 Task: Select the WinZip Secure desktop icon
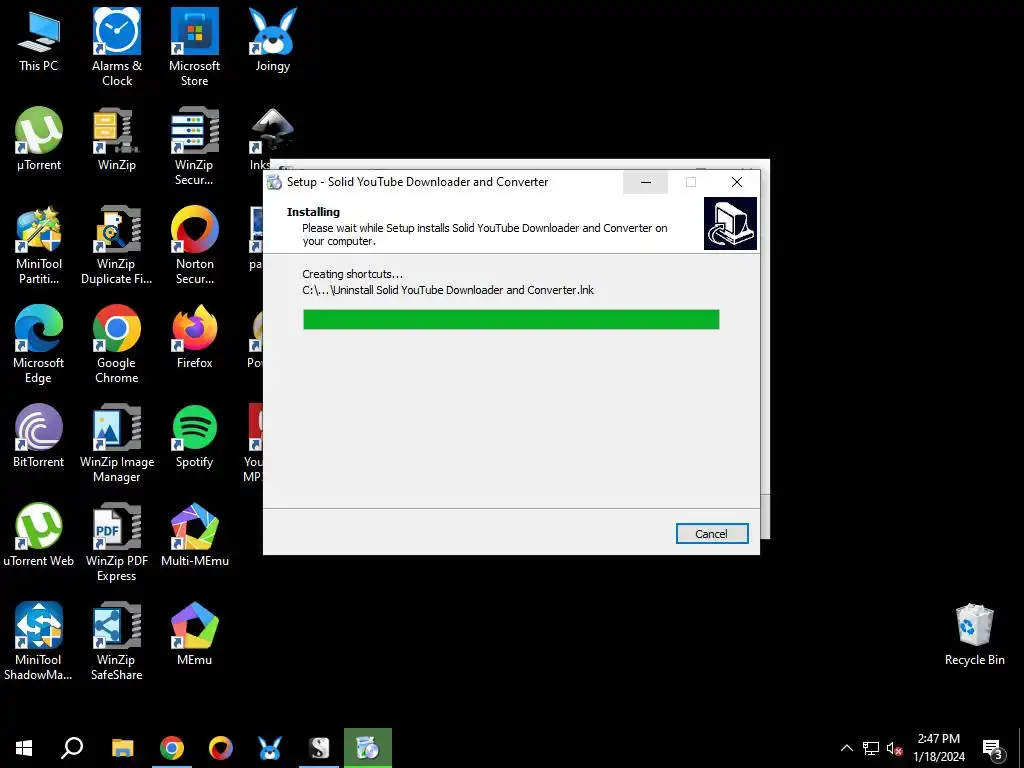[x=195, y=146]
